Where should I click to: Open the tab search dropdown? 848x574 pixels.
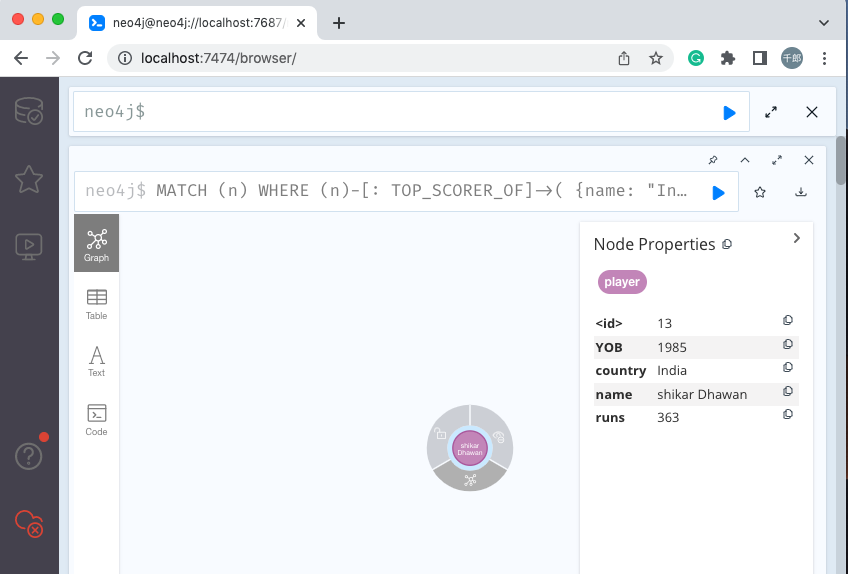point(824,23)
